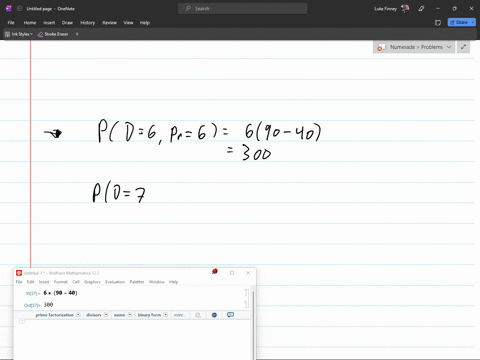Open the Share button dropdown arrow

(473, 22)
